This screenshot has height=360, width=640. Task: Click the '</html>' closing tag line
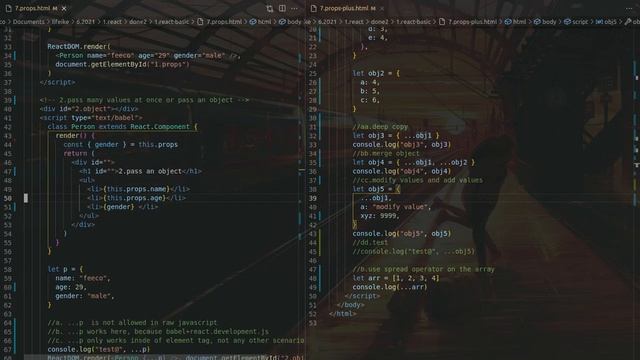tap(343, 314)
